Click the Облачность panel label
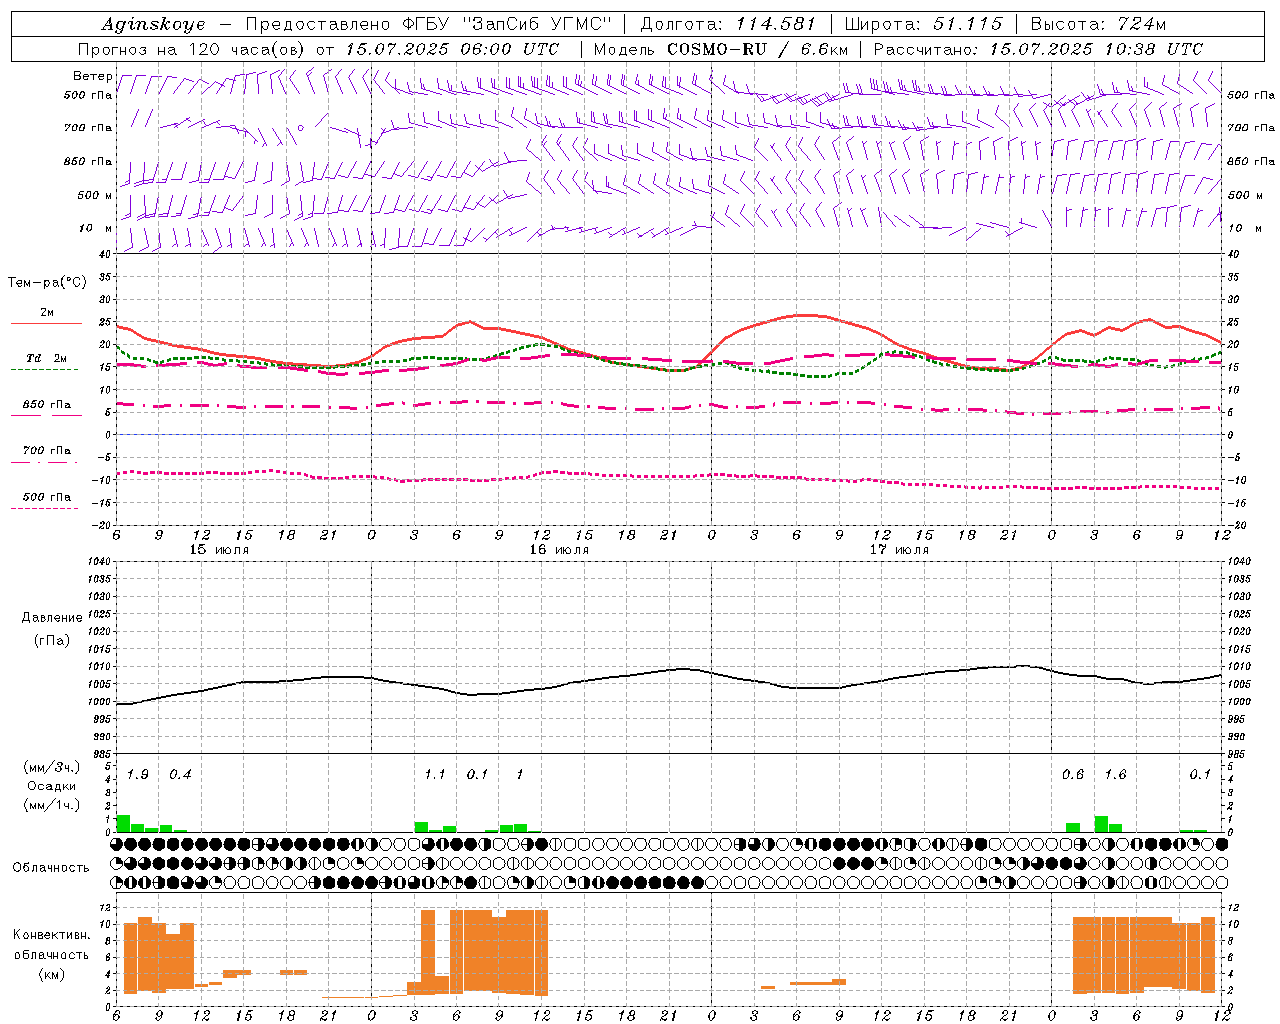 51,867
